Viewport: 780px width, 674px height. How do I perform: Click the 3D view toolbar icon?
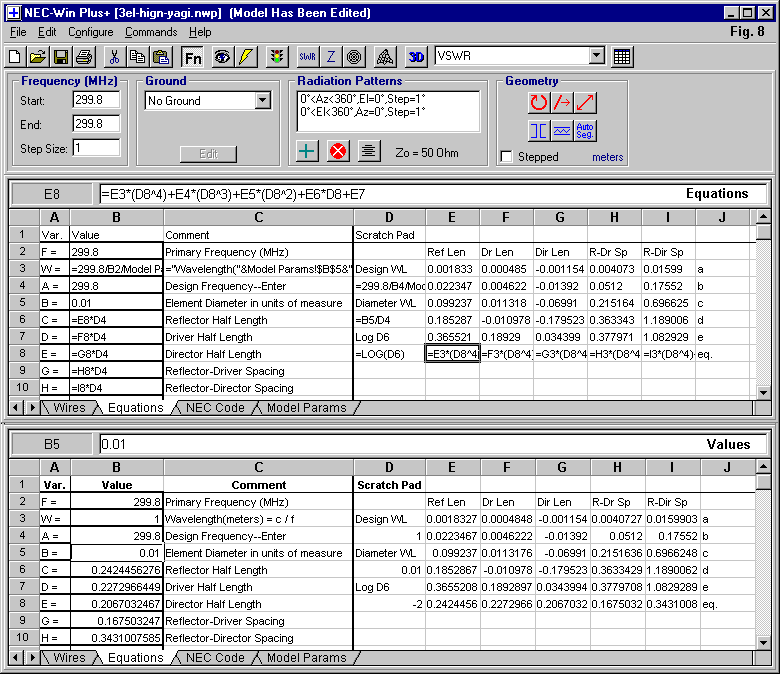point(417,57)
